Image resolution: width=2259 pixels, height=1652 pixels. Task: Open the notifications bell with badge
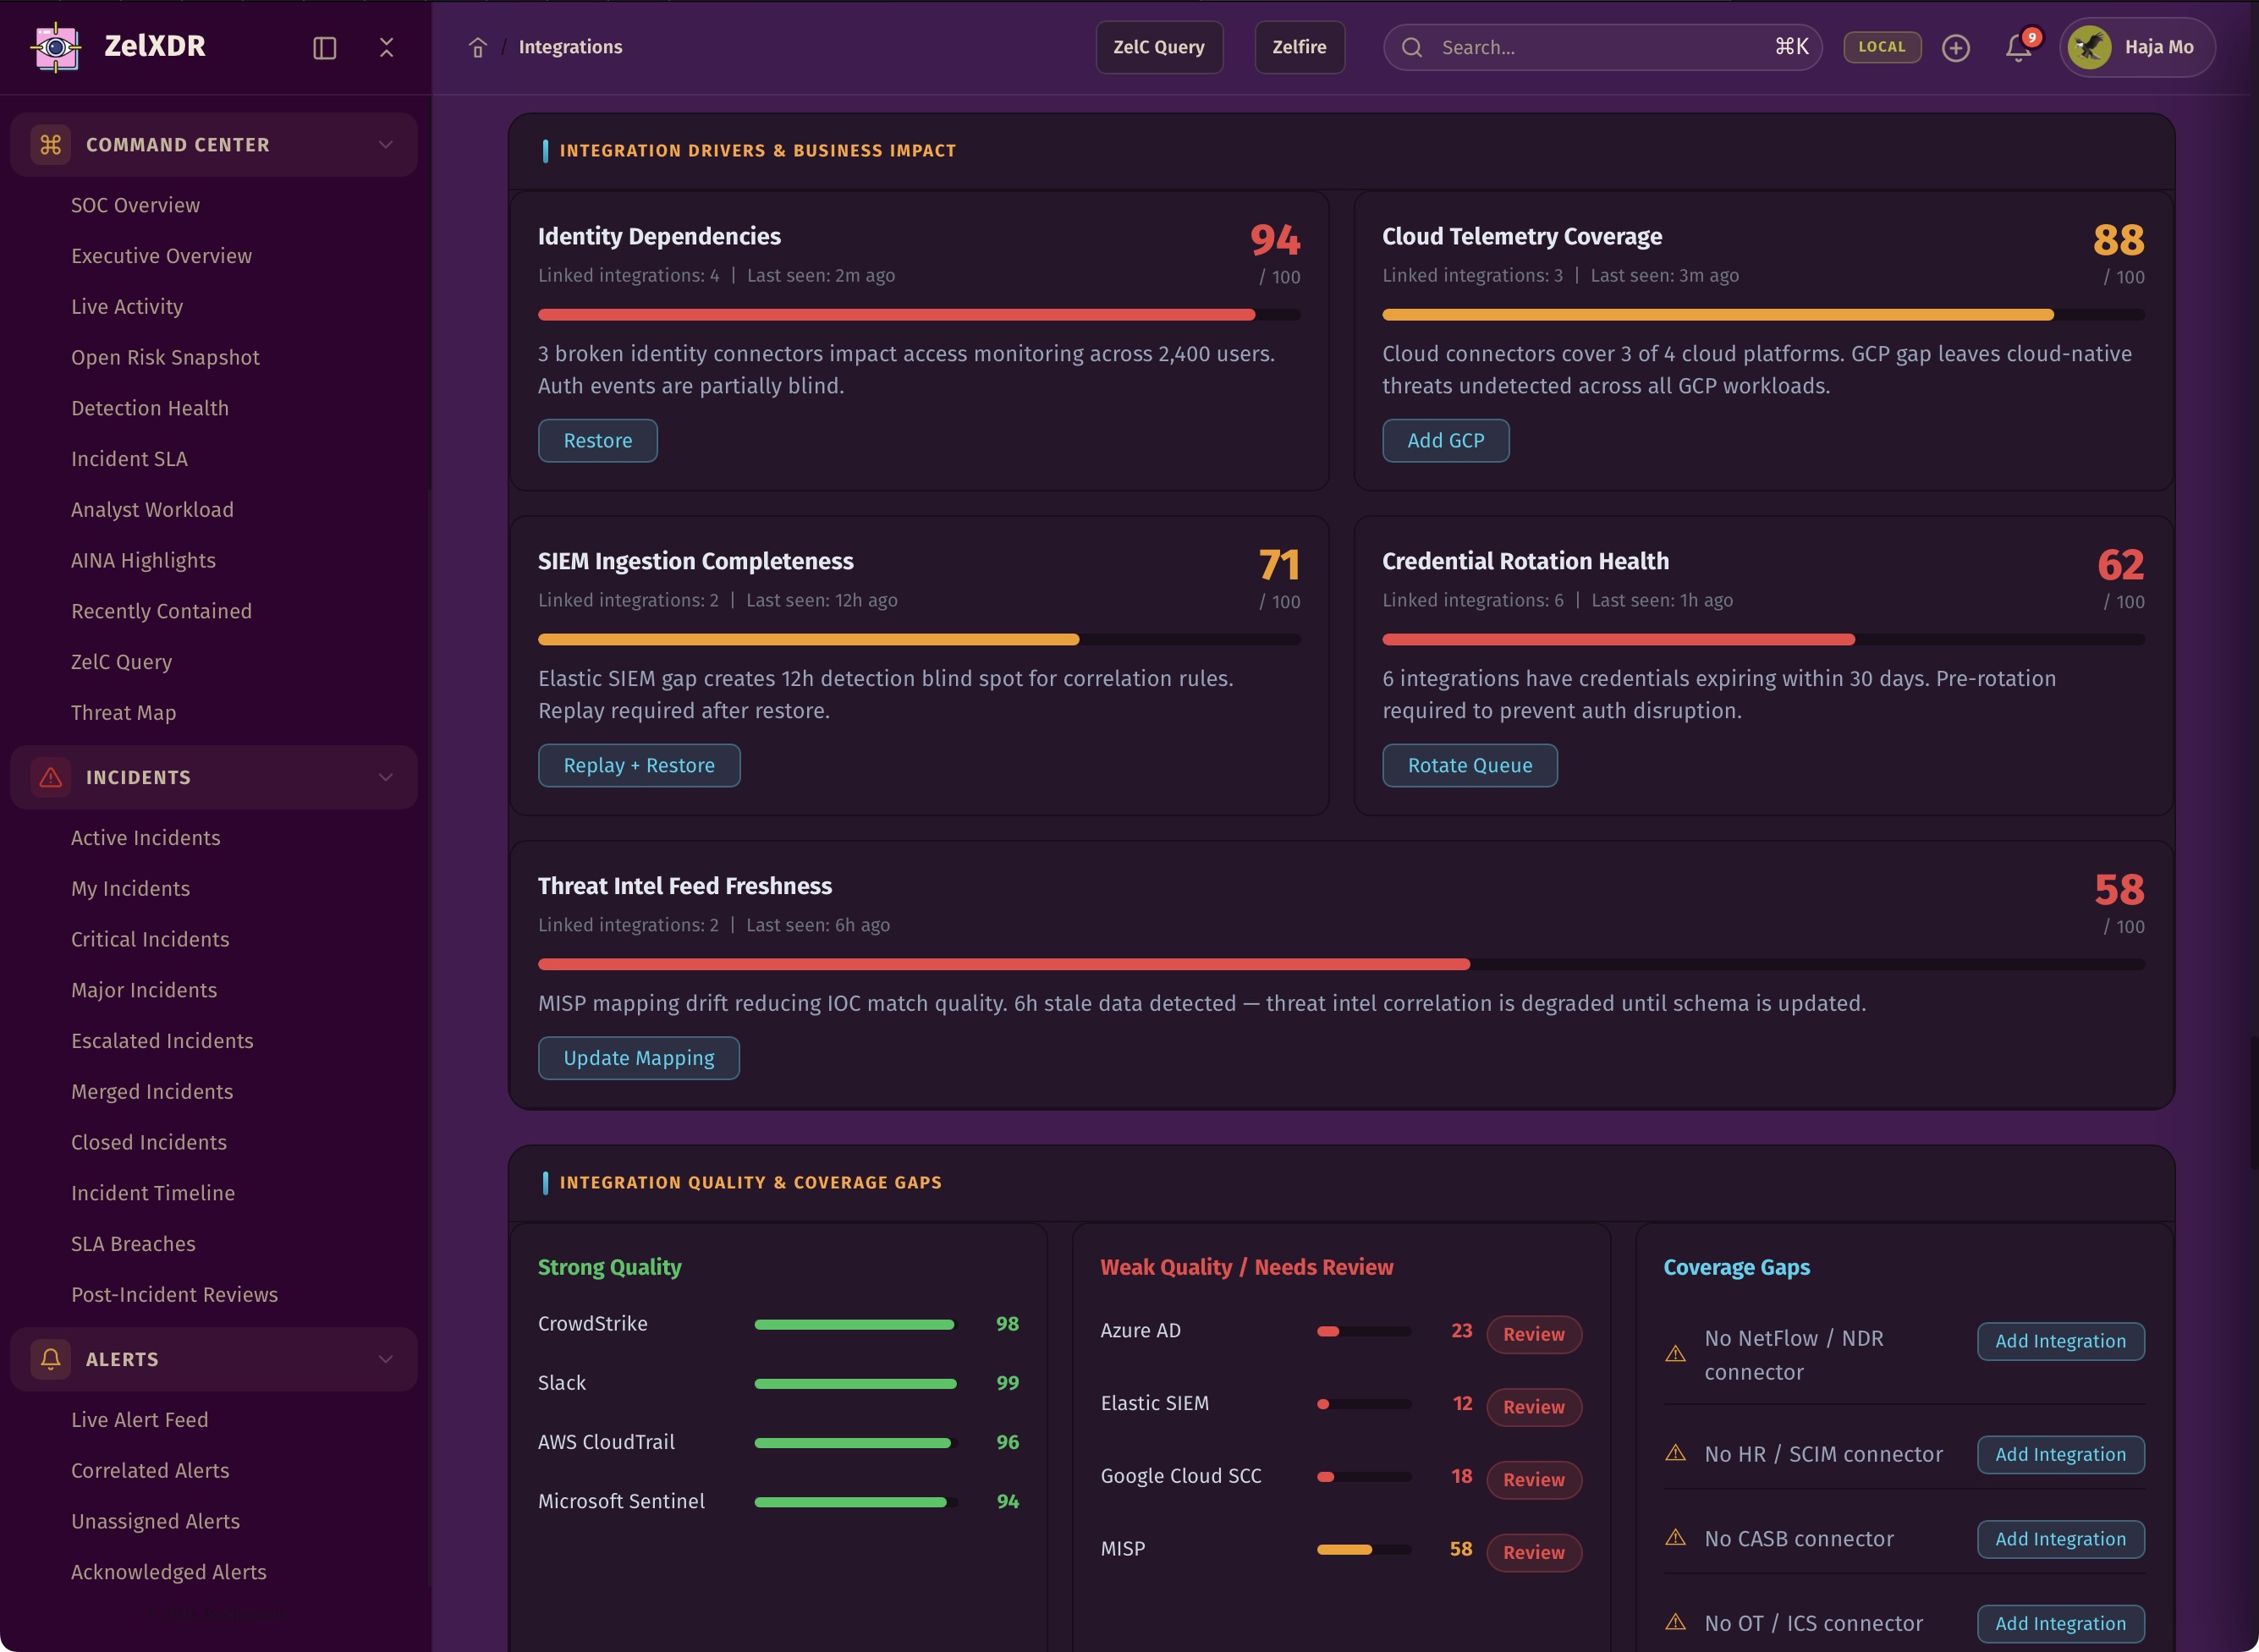[2019, 47]
